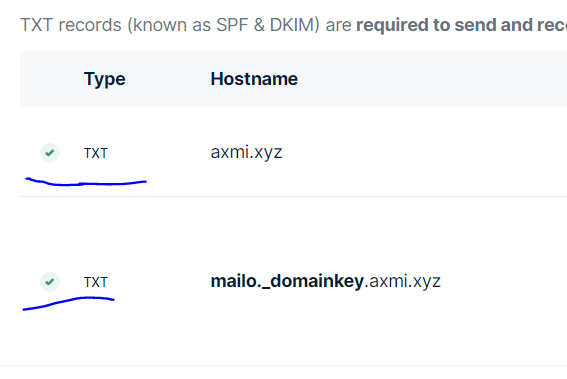The width and height of the screenshot is (567, 379).
Task: Click the word DKIM in the description
Action: point(293,25)
